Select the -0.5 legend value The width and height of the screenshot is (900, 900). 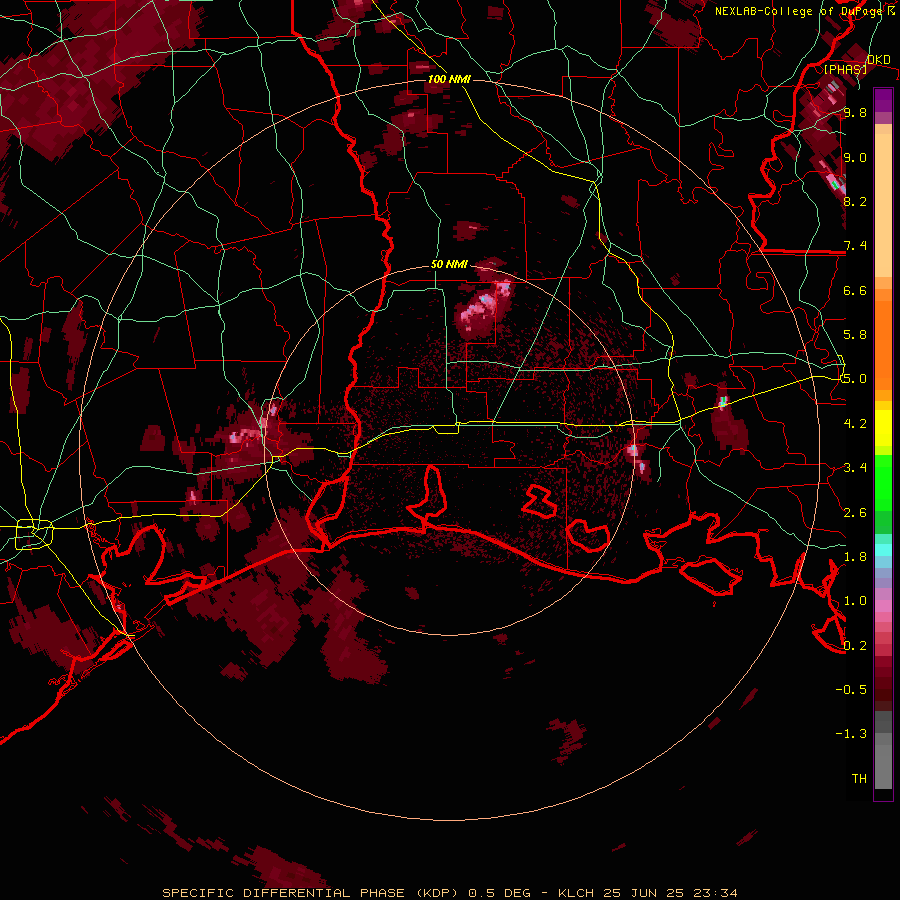pyautogui.click(x=851, y=689)
